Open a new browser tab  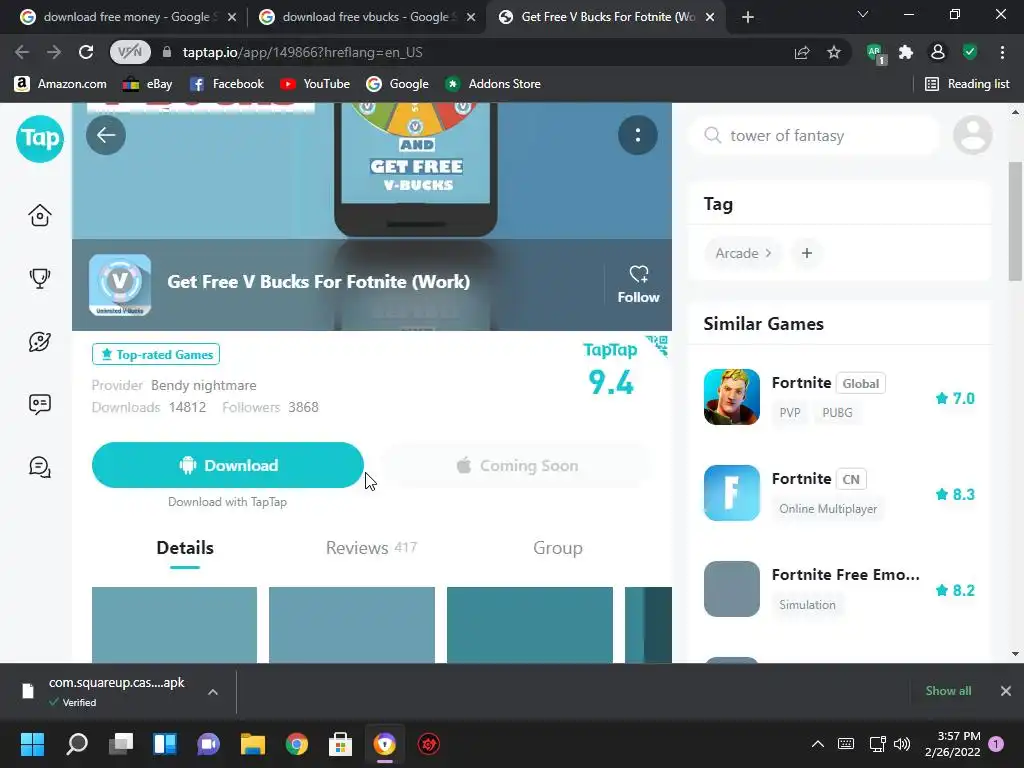748,17
